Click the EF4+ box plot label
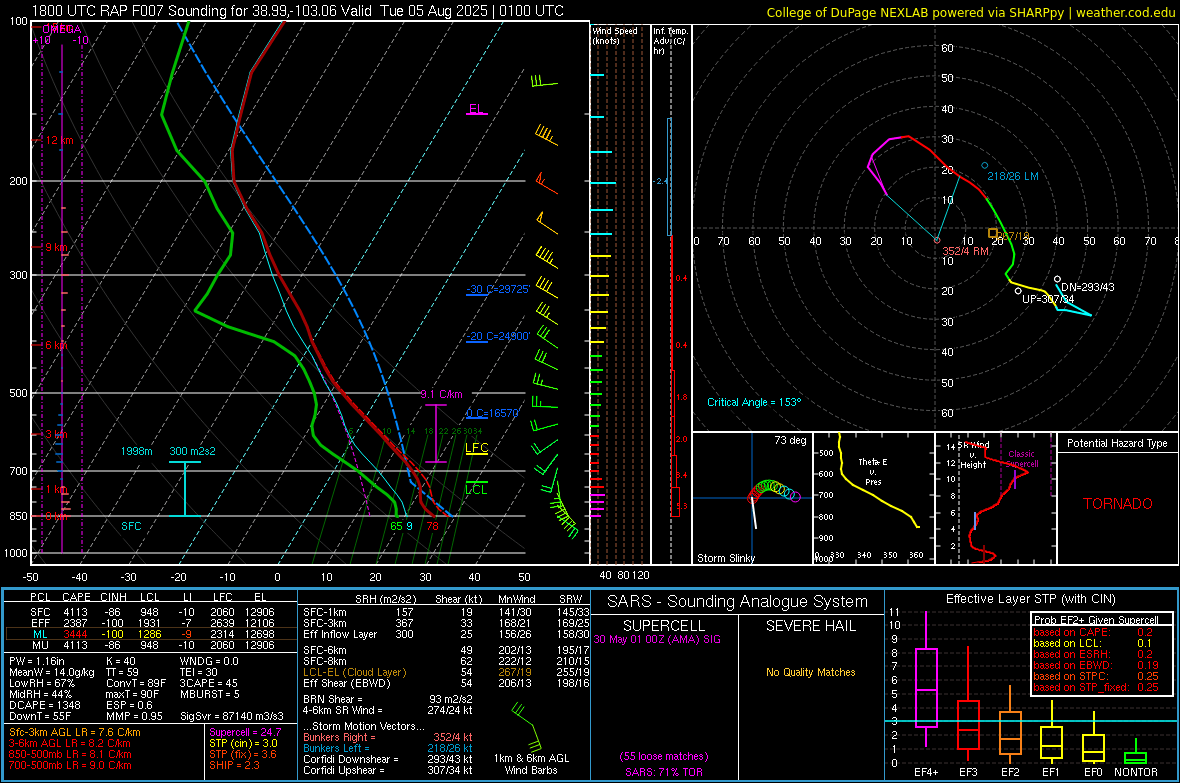 [x=926, y=772]
